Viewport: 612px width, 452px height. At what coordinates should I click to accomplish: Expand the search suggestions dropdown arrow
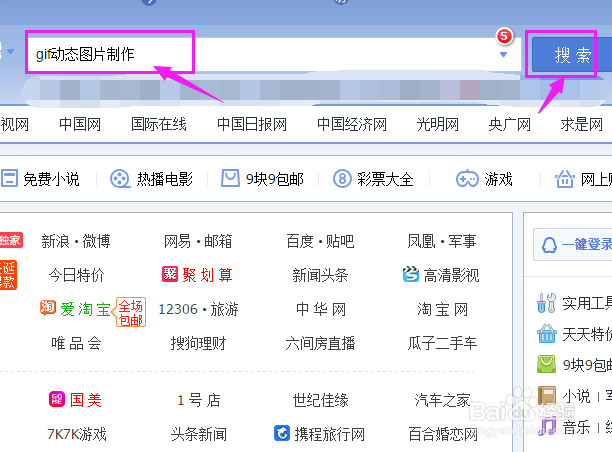503,55
